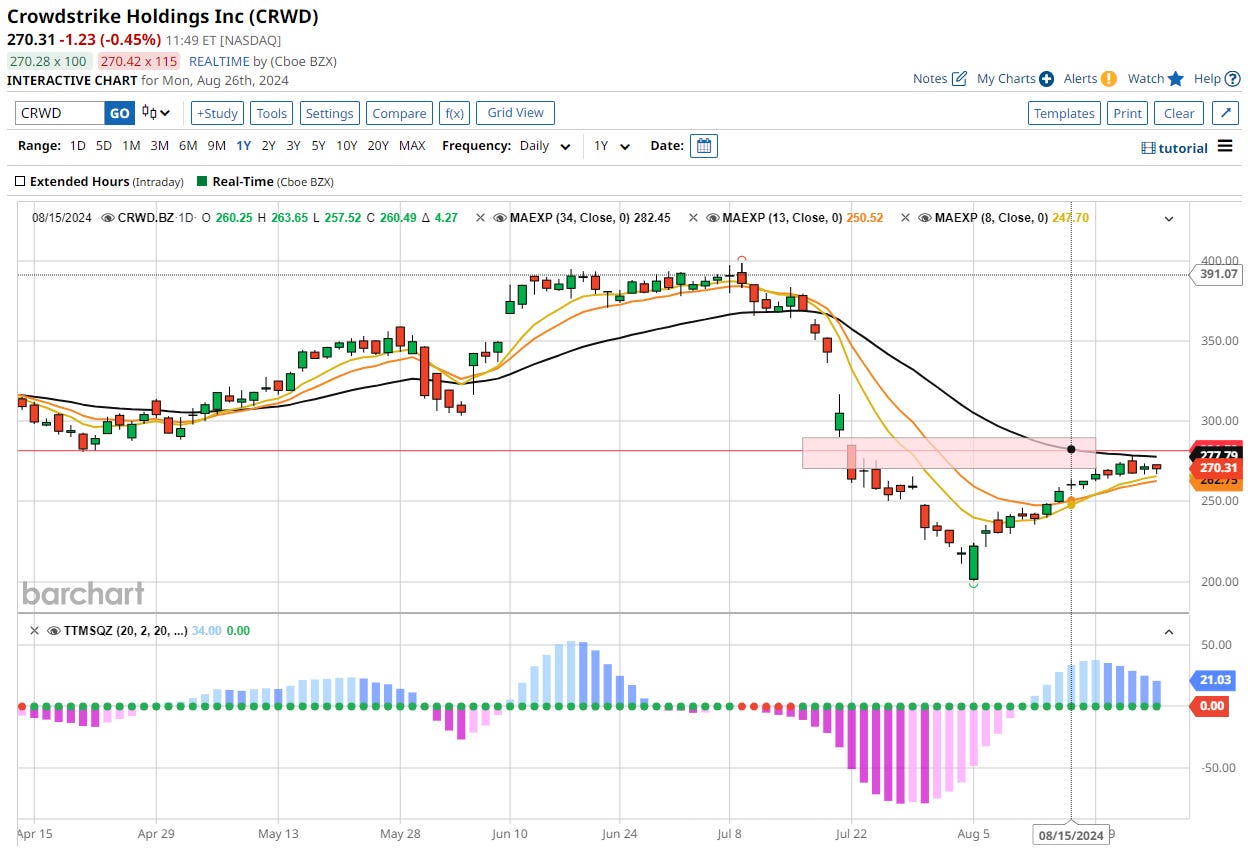This screenshot has height=856, width=1248.
Task: Hide the MAEXP 13 moving average
Action: tap(712, 217)
